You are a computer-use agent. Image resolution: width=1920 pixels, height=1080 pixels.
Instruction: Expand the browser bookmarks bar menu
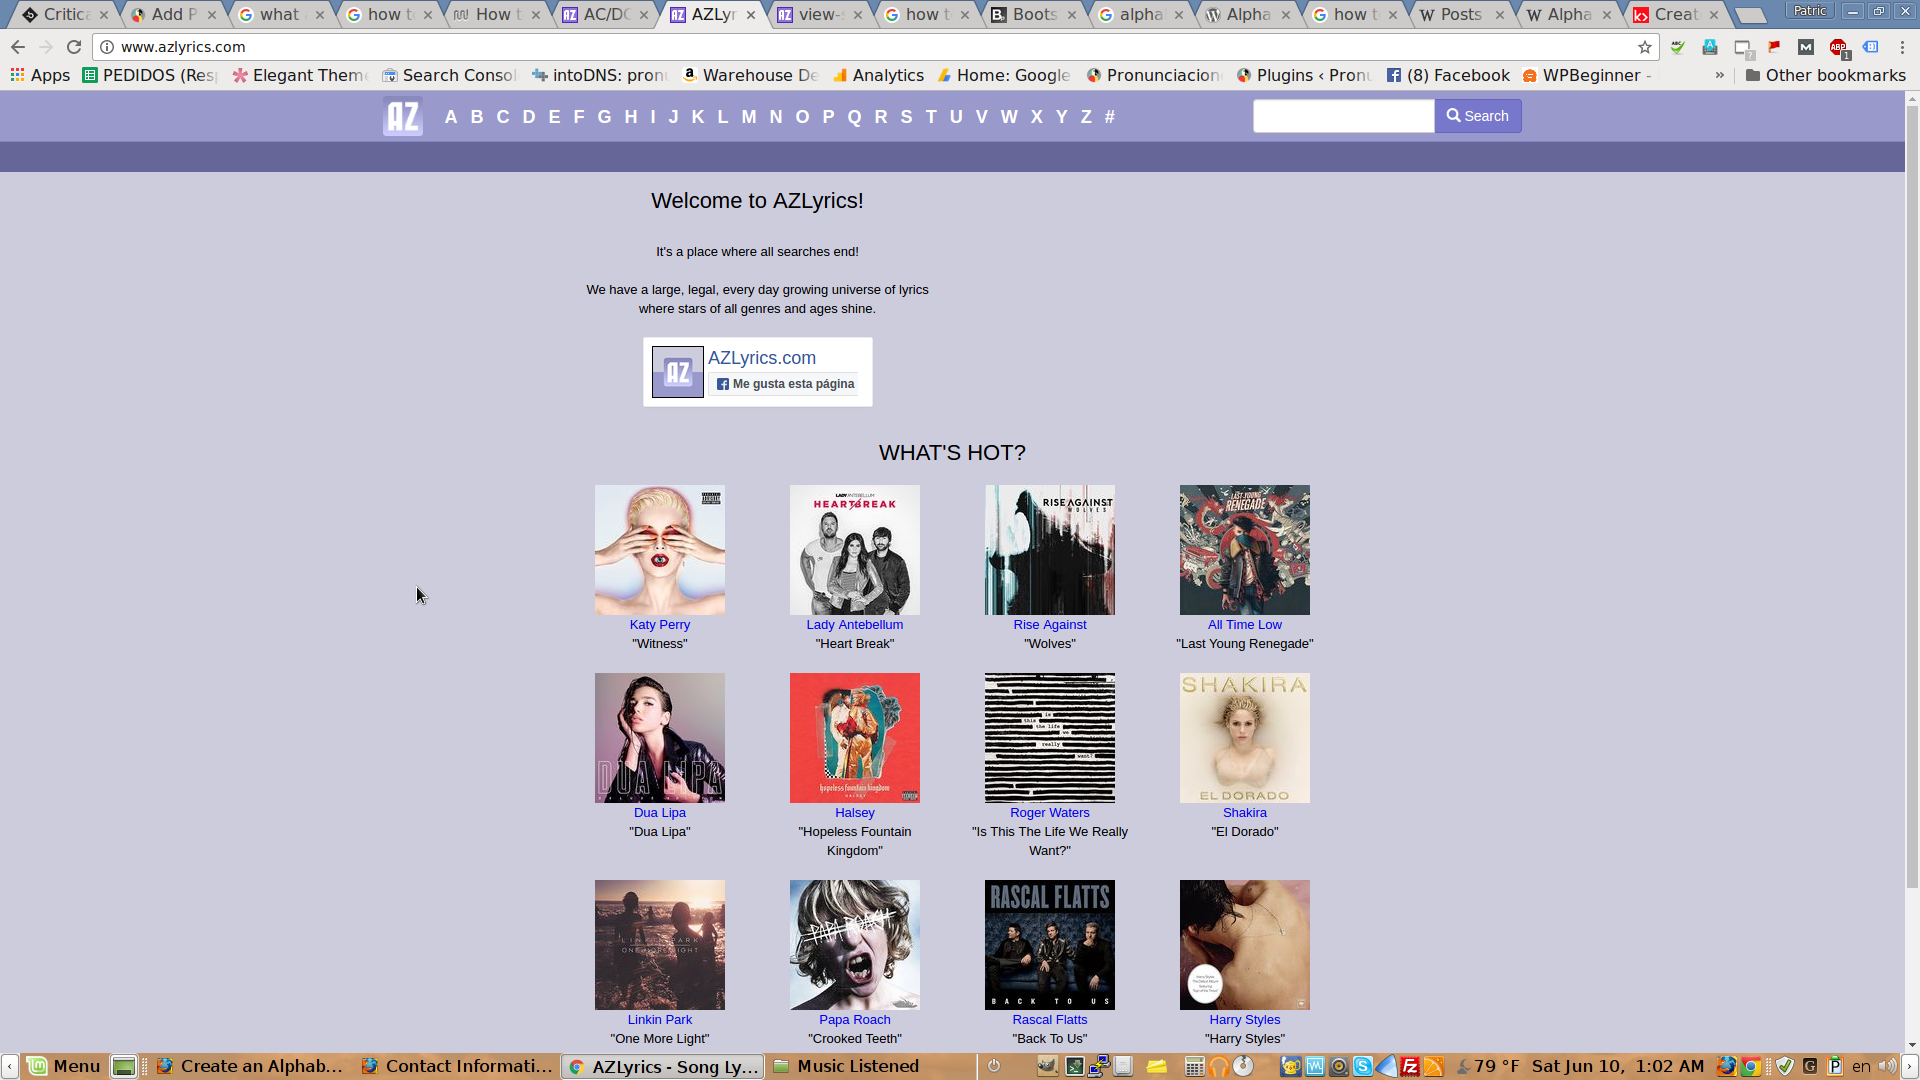1718,75
